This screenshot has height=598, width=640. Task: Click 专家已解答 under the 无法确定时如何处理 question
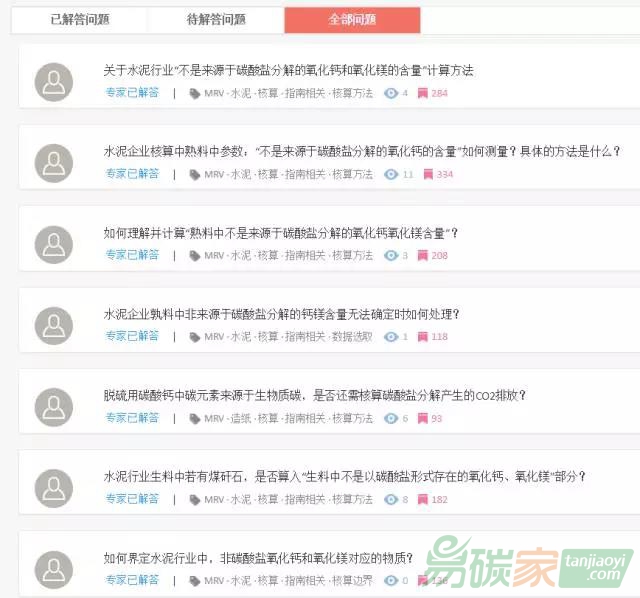(x=132, y=336)
